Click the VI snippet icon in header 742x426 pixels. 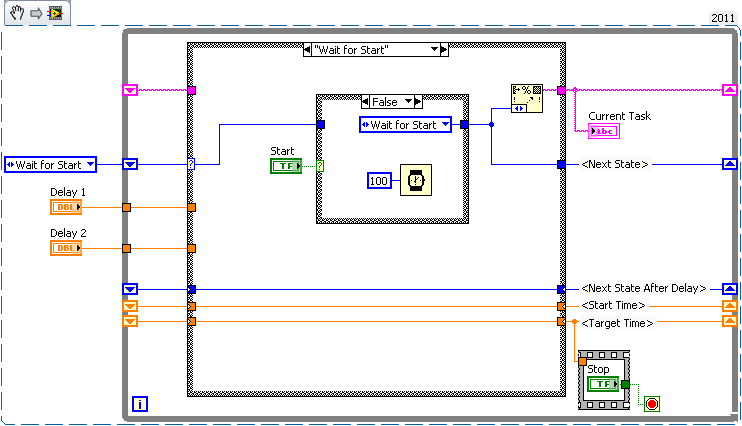pyautogui.click(x=55, y=13)
